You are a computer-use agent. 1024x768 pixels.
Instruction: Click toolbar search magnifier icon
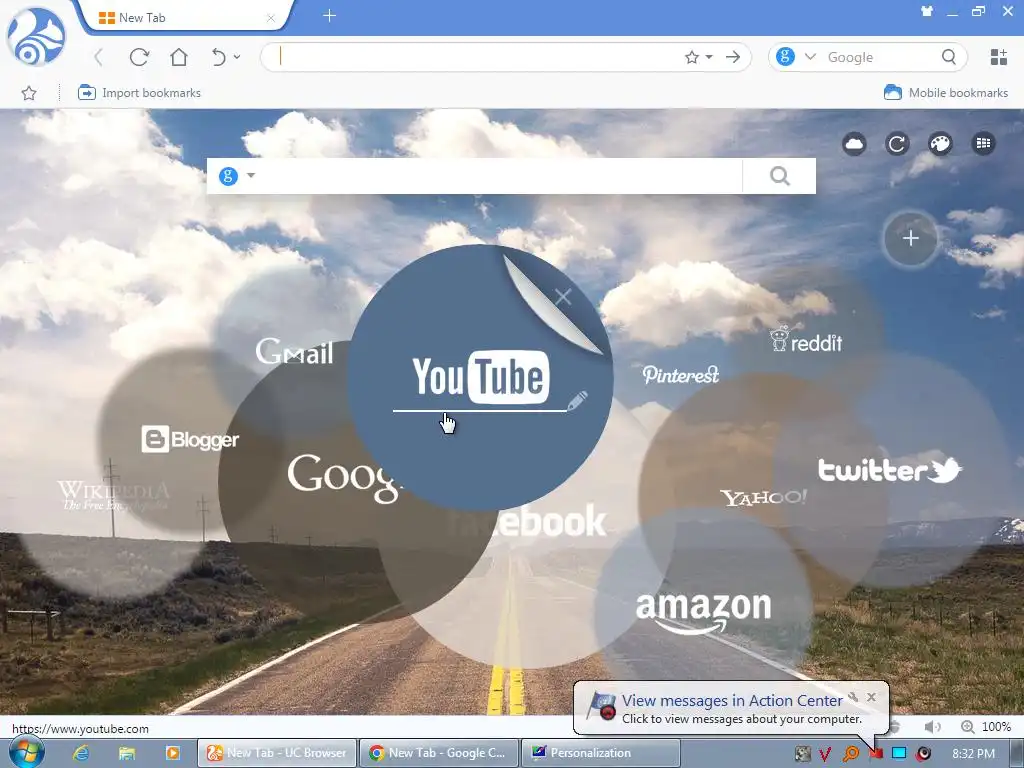[x=949, y=57]
